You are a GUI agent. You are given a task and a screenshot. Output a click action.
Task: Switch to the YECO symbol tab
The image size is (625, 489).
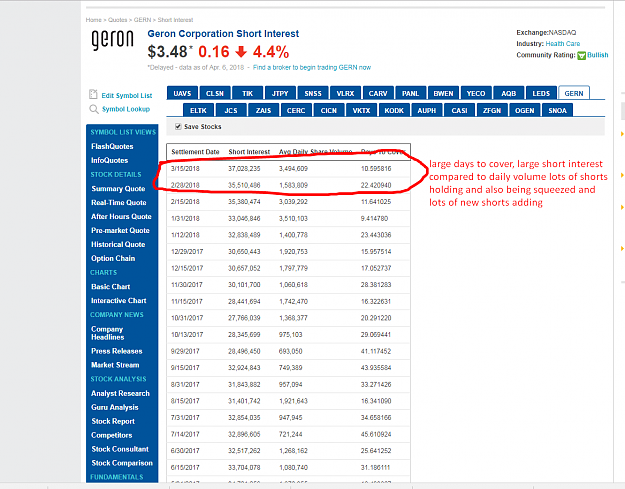[x=476, y=93]
